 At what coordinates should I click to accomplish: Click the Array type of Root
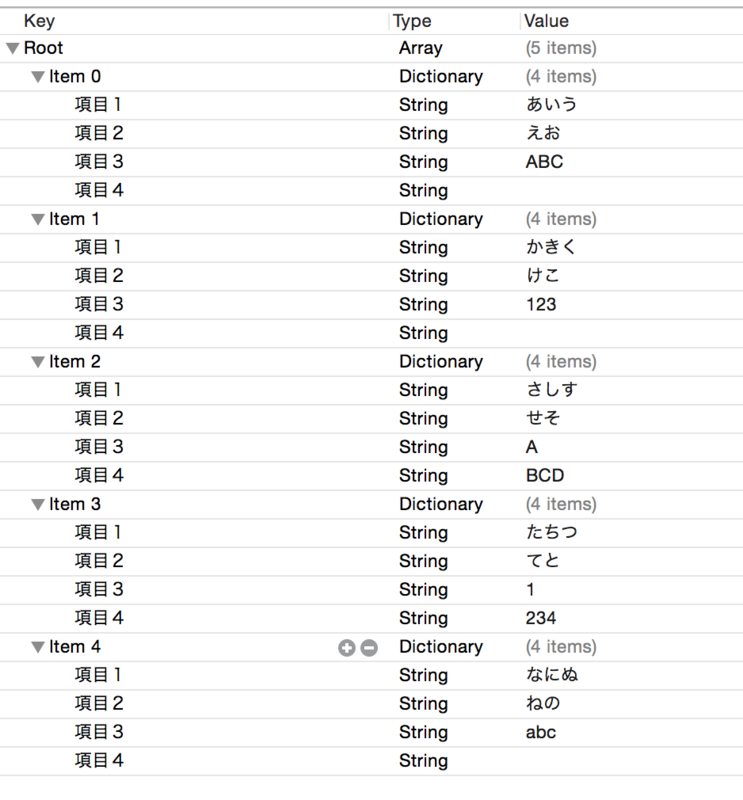tap(421, 48)
